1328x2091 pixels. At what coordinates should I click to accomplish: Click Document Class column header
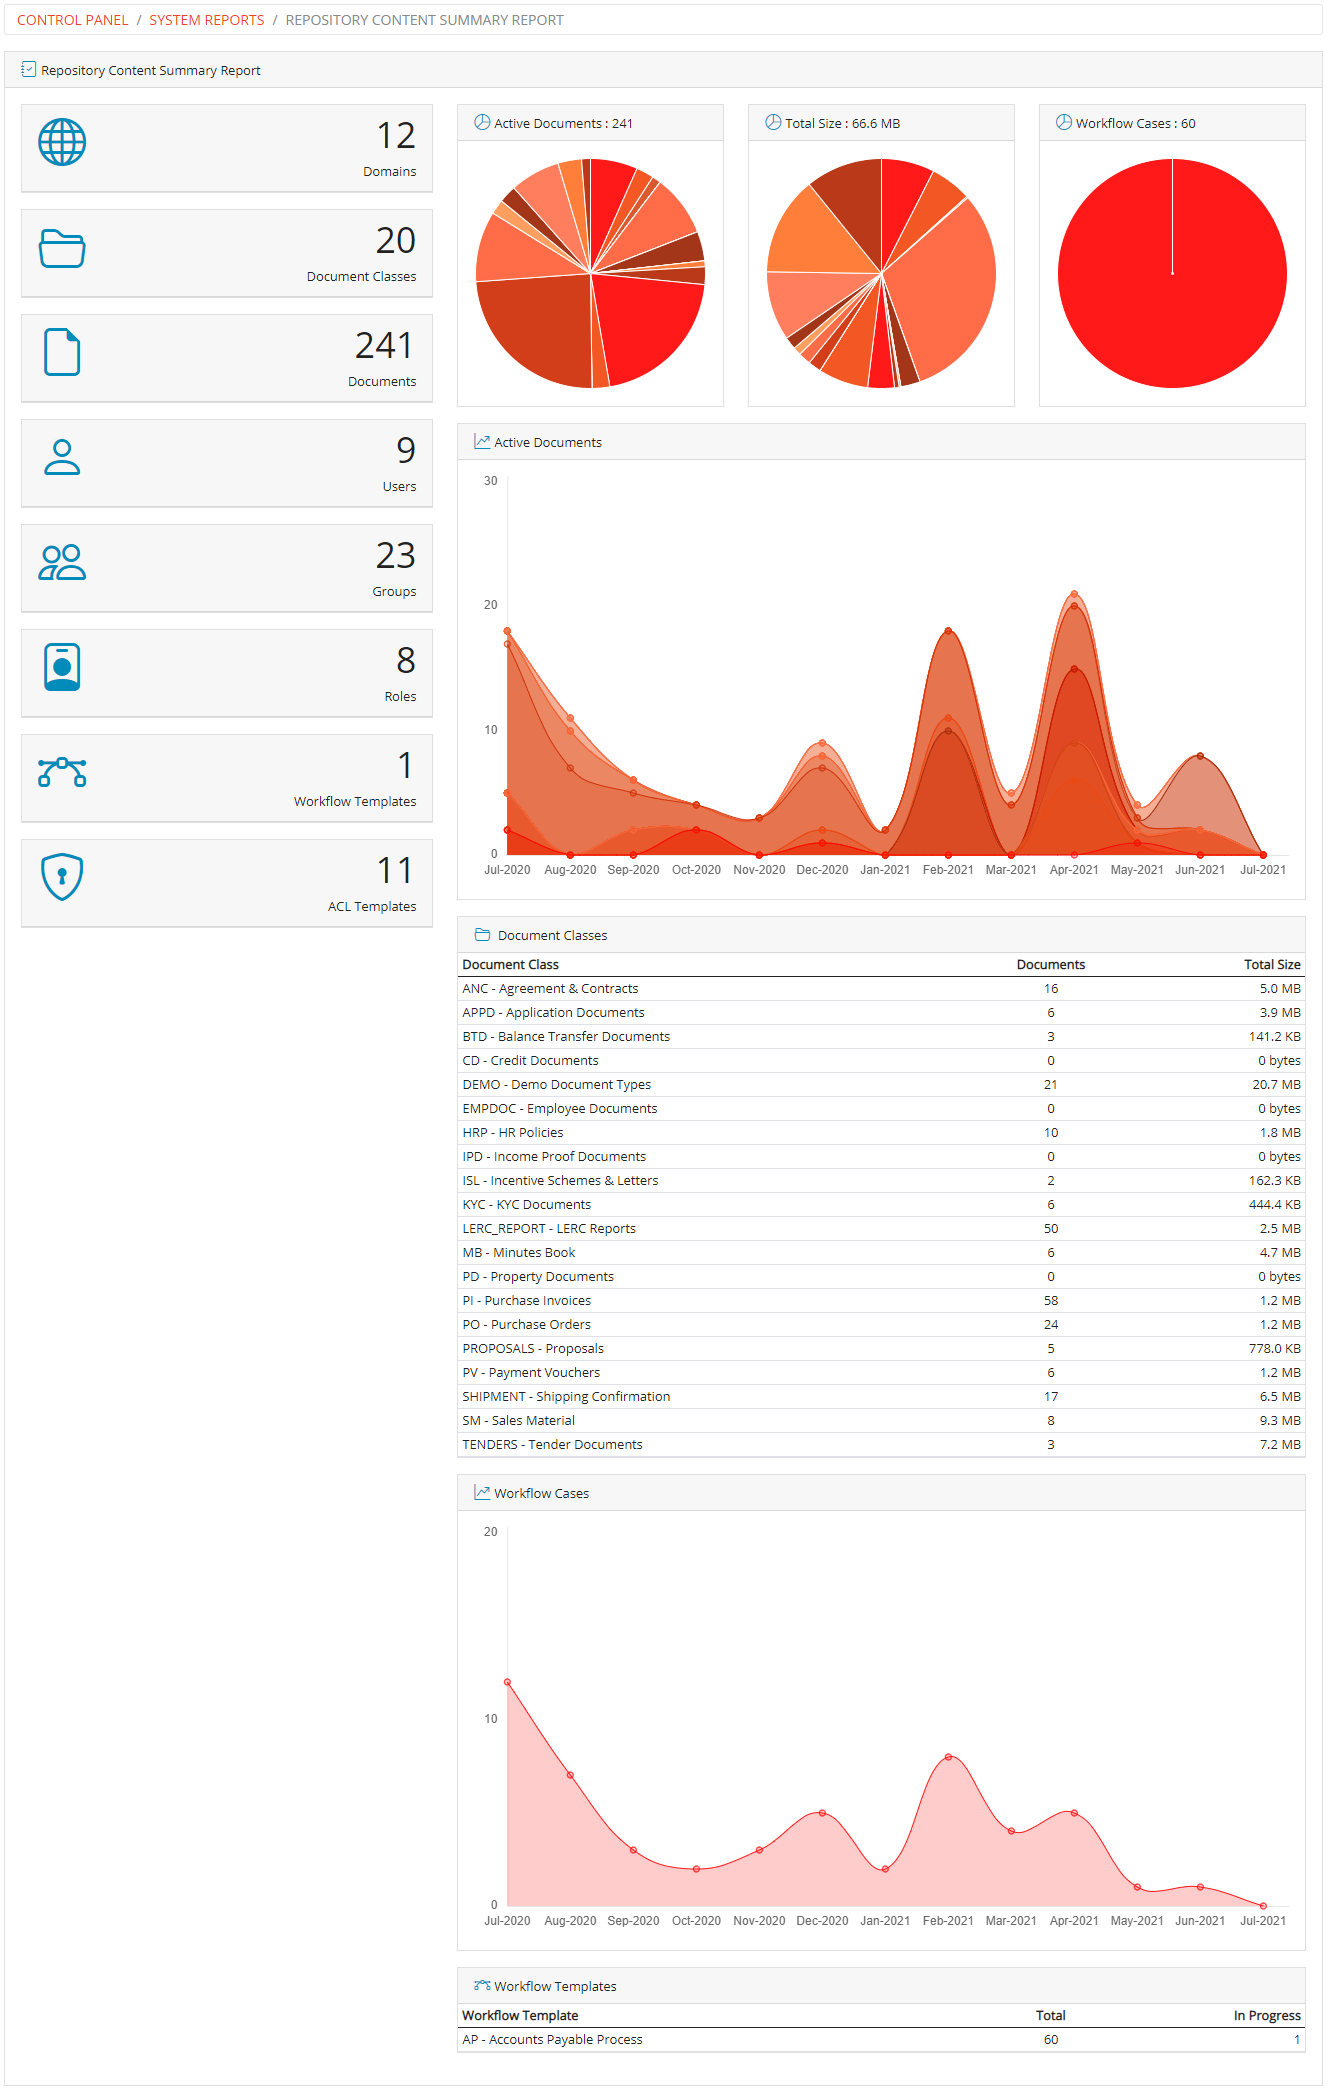coord(510,964)
